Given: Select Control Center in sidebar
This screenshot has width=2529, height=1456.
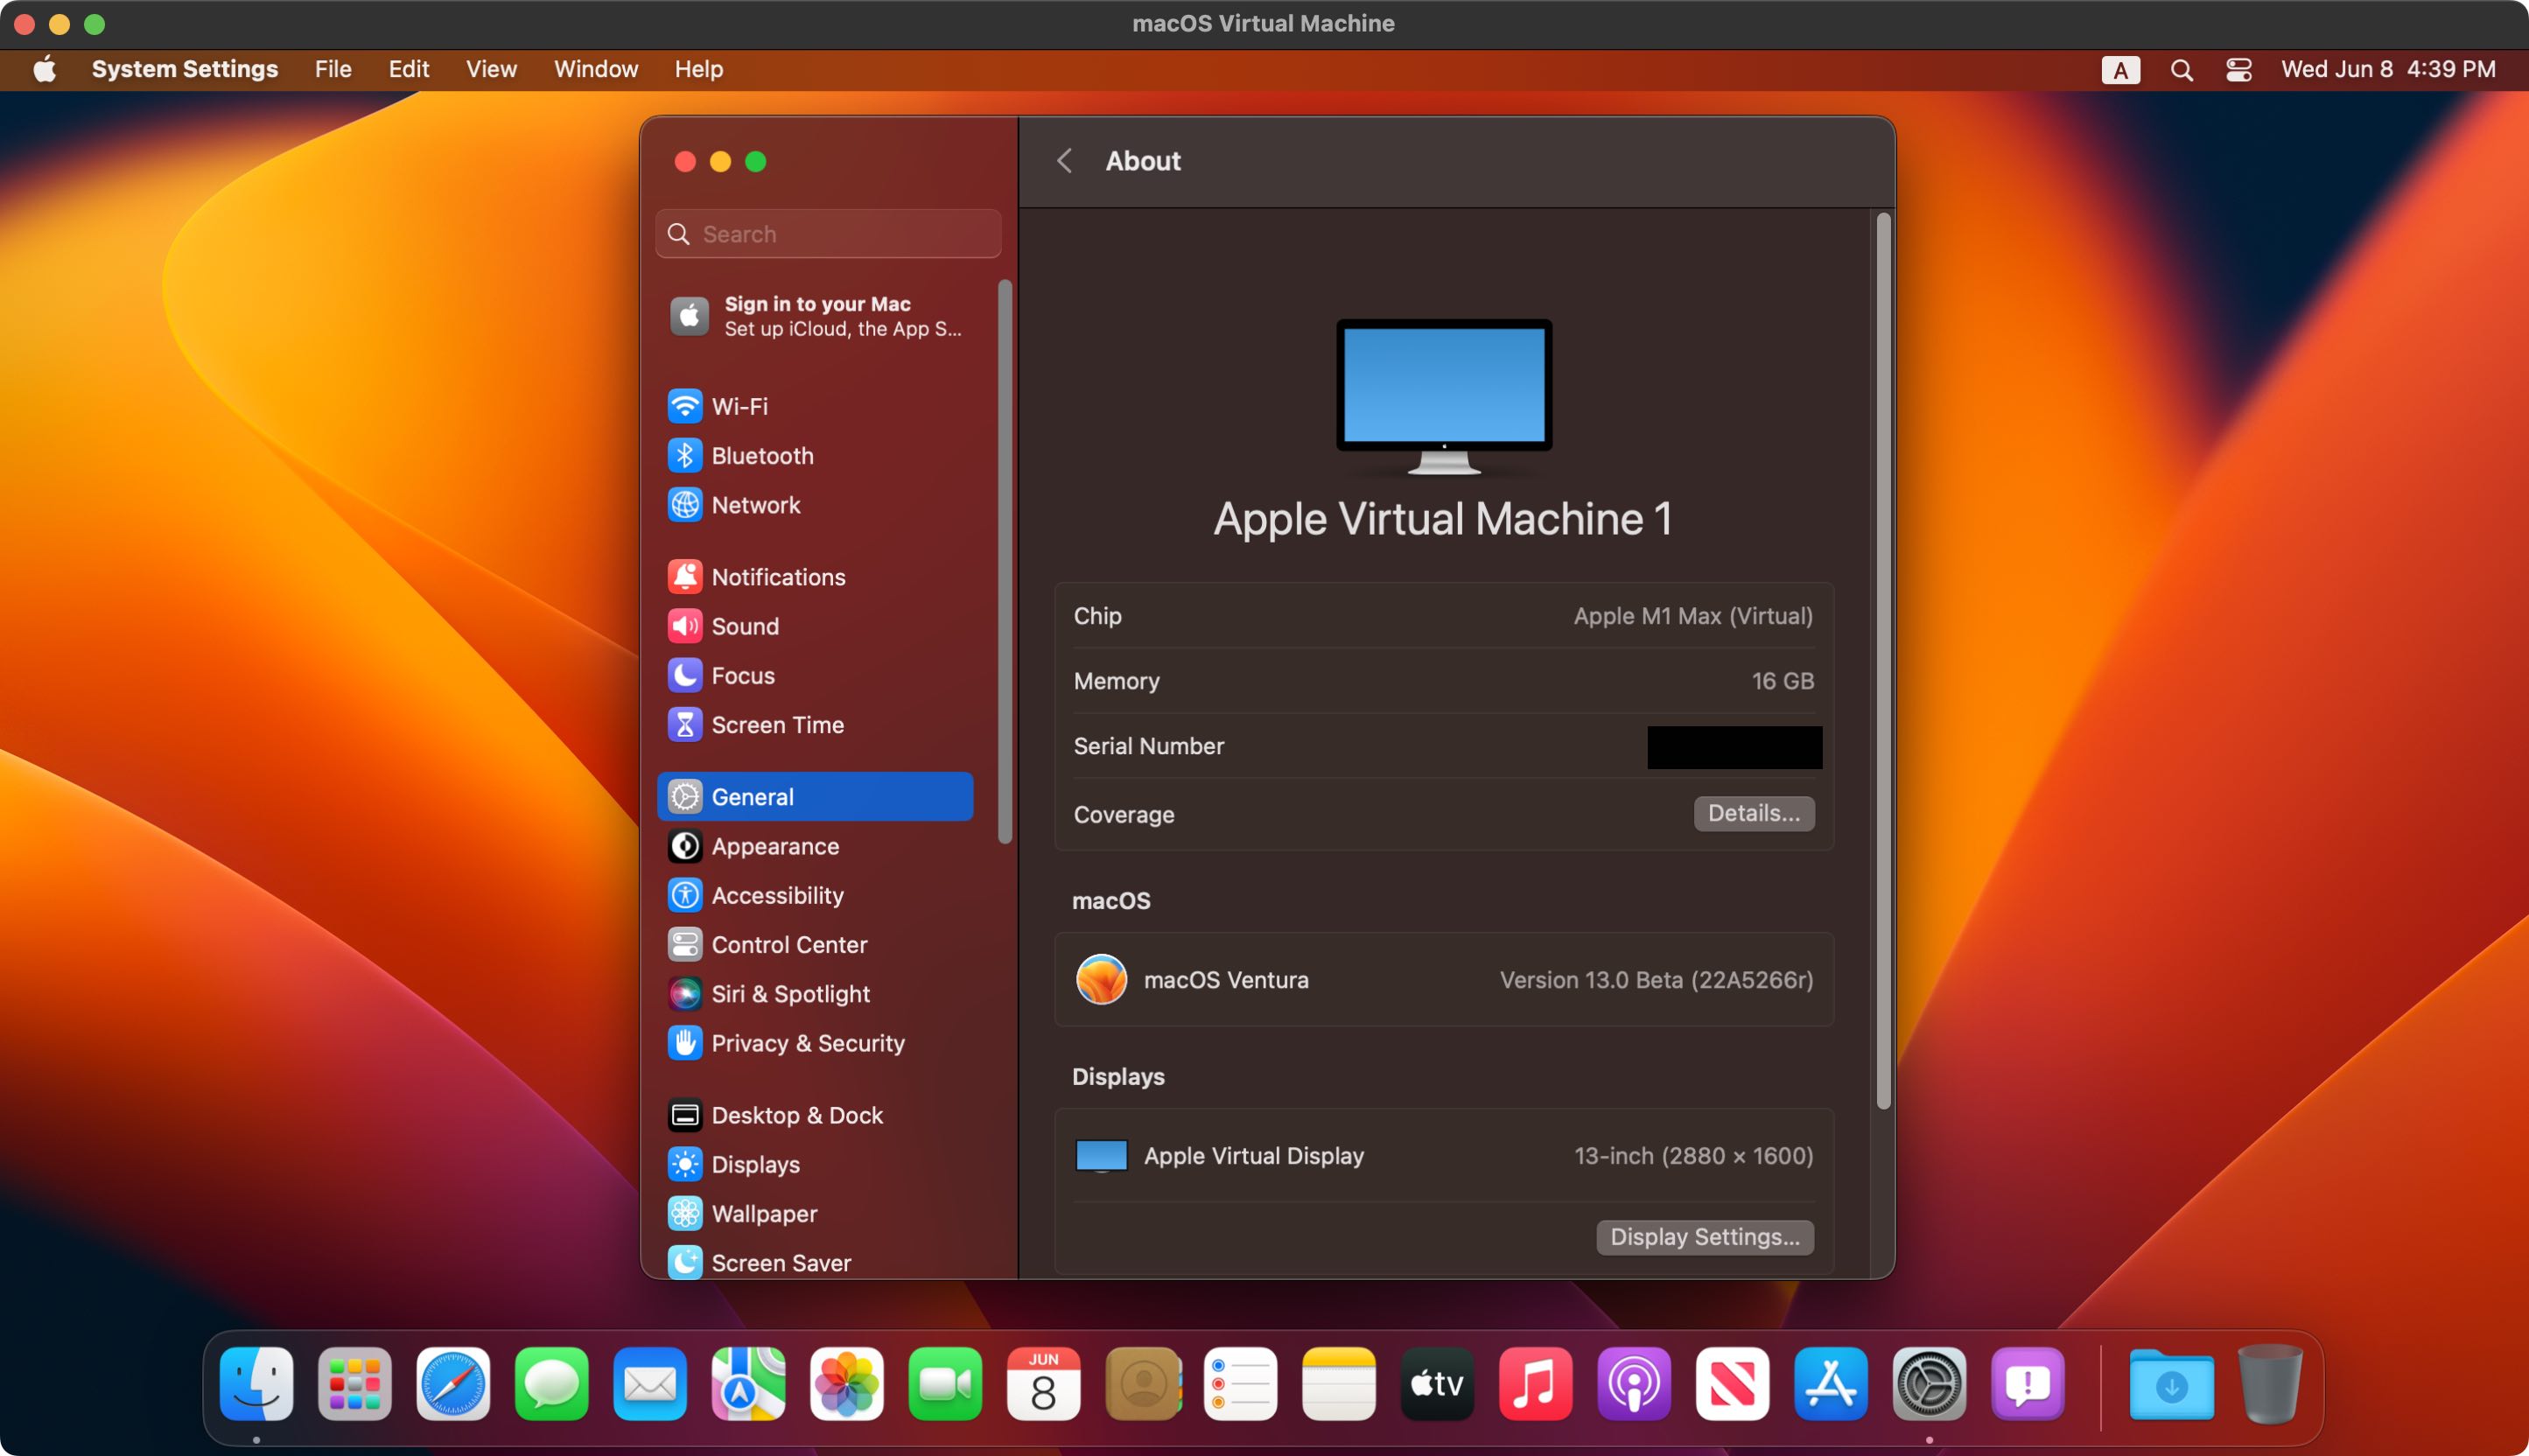Looking at the screenshot, I should click(x=815, y=945).
